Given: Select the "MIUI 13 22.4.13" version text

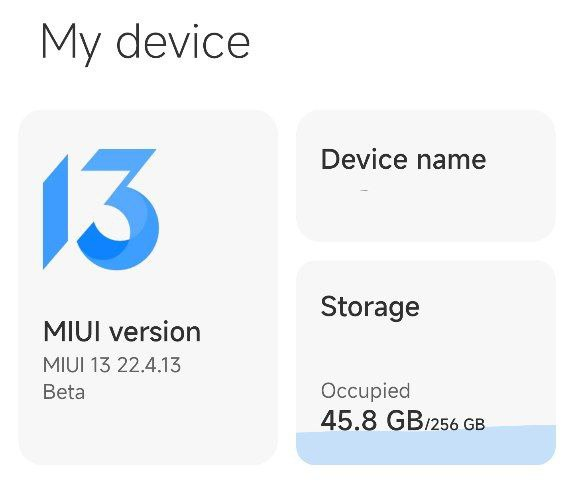Looking at the screenshot, I should point(112,365).
